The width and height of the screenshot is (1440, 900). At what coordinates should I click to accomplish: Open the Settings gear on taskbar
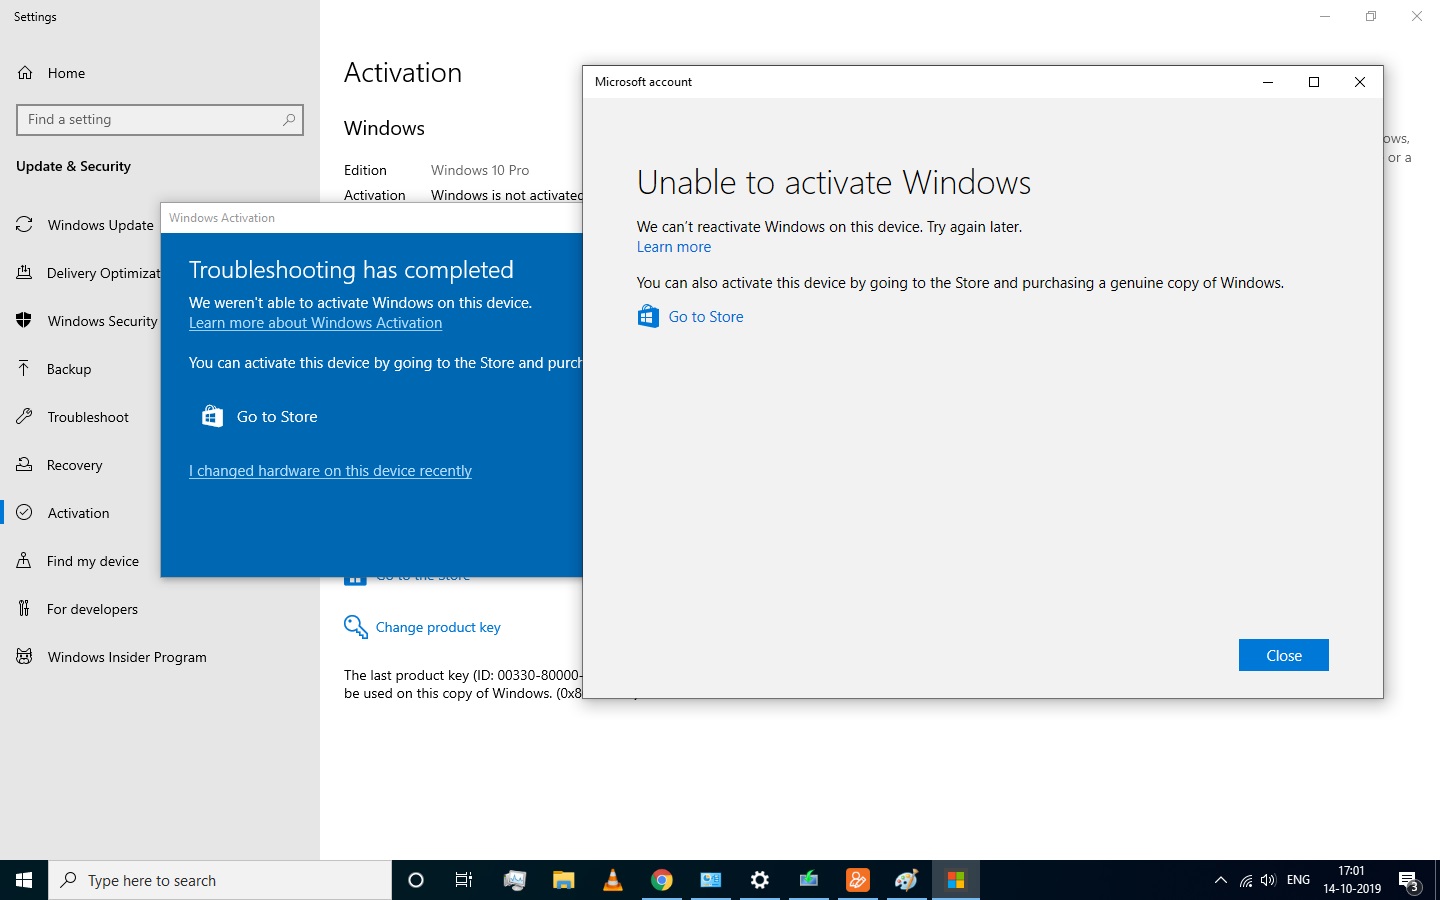click(x=760, y=880)
